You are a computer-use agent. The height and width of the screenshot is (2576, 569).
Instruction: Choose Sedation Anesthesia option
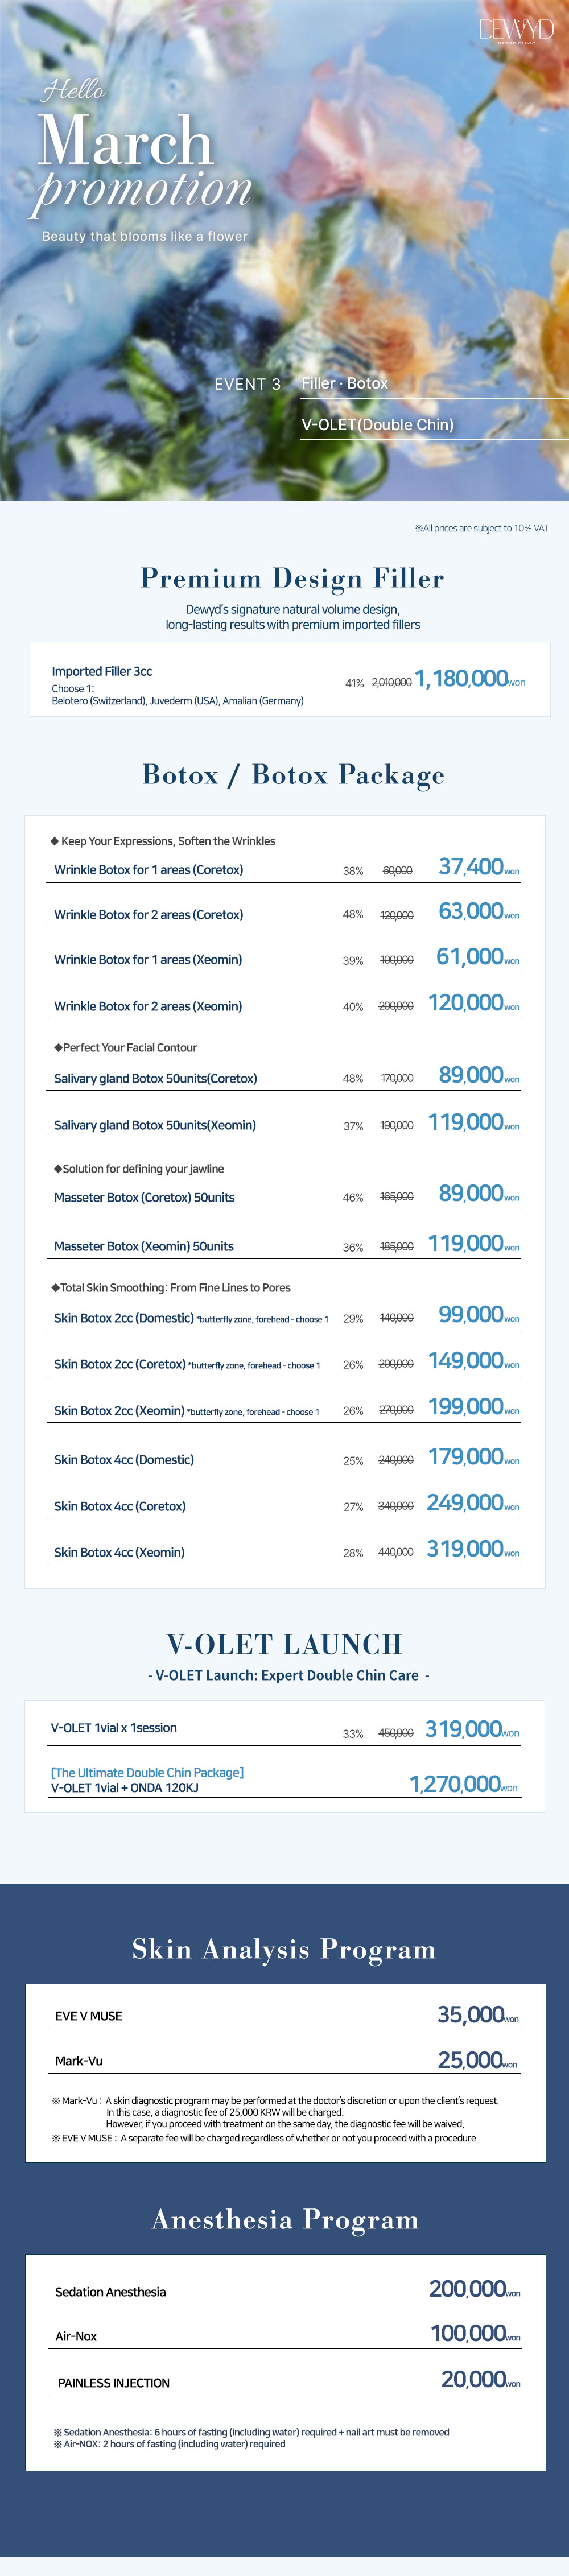(111, 2292)
